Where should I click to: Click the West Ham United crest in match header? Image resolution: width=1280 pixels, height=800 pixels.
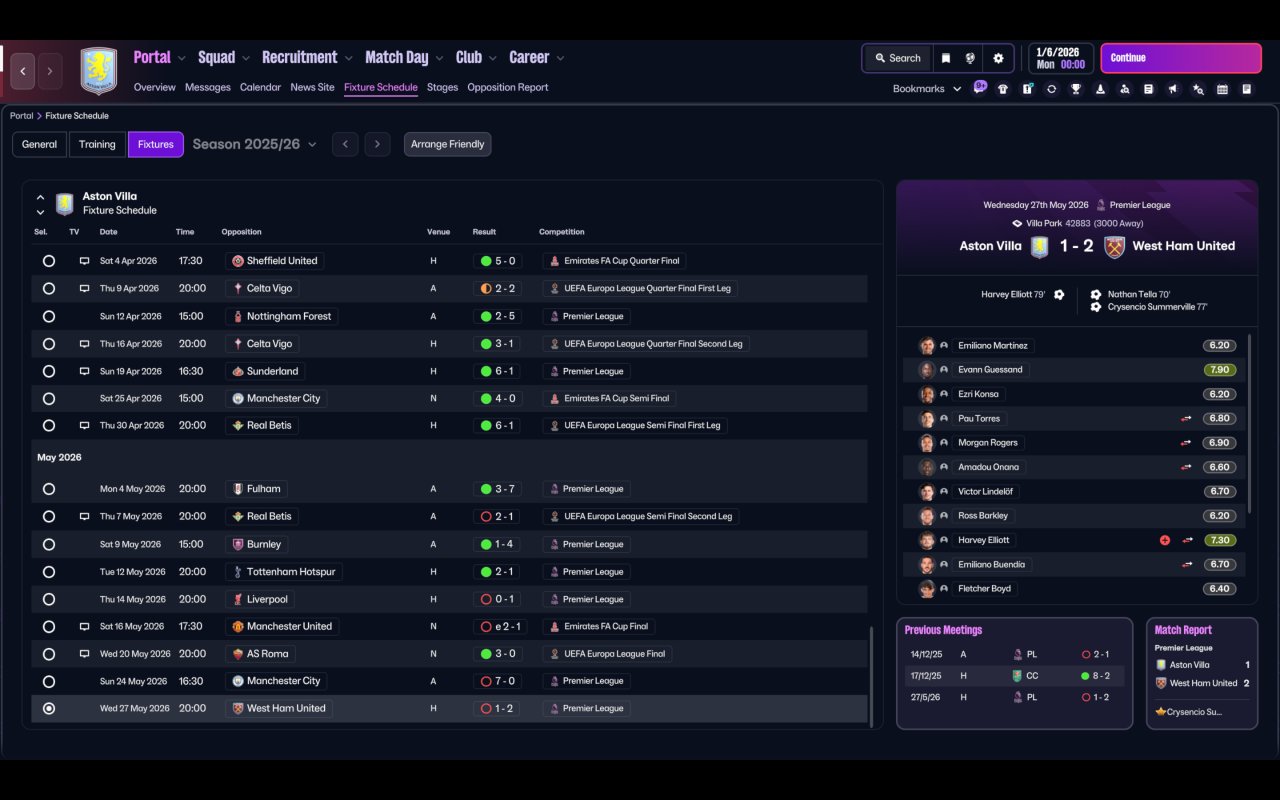(1114, 246)
